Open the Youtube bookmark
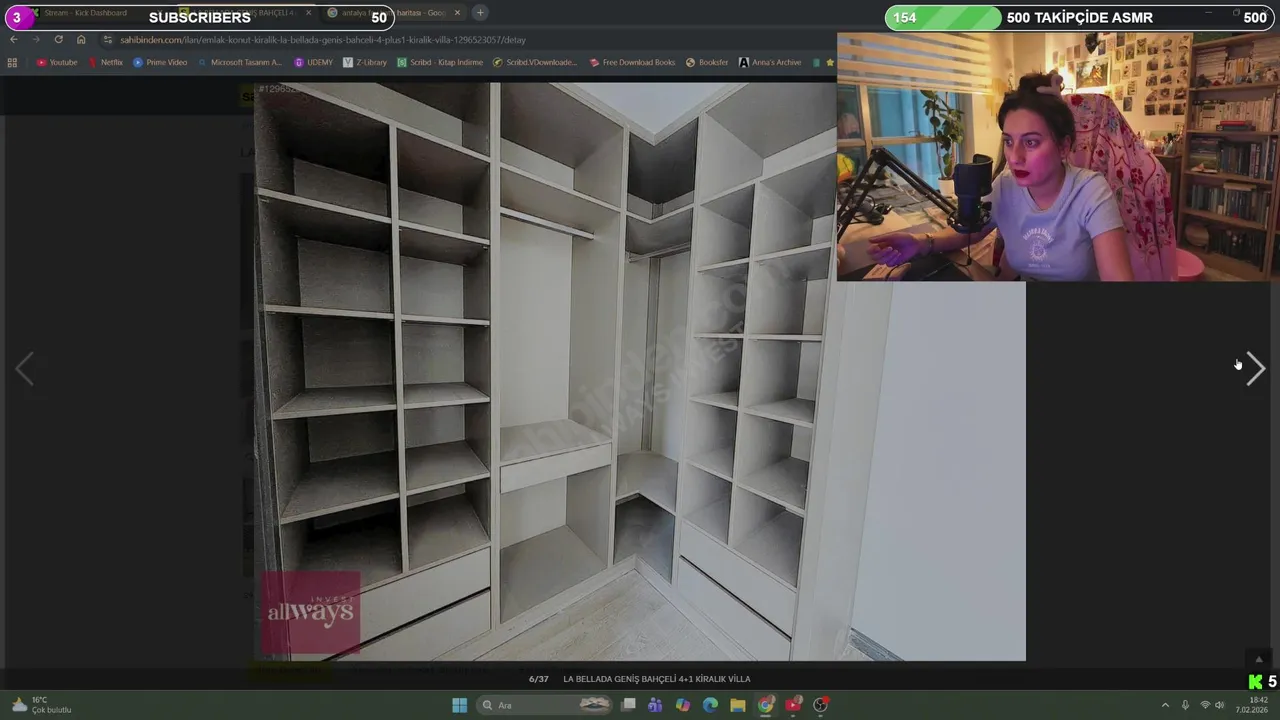Screen dimensions: 1280x720 pos(57,62)
